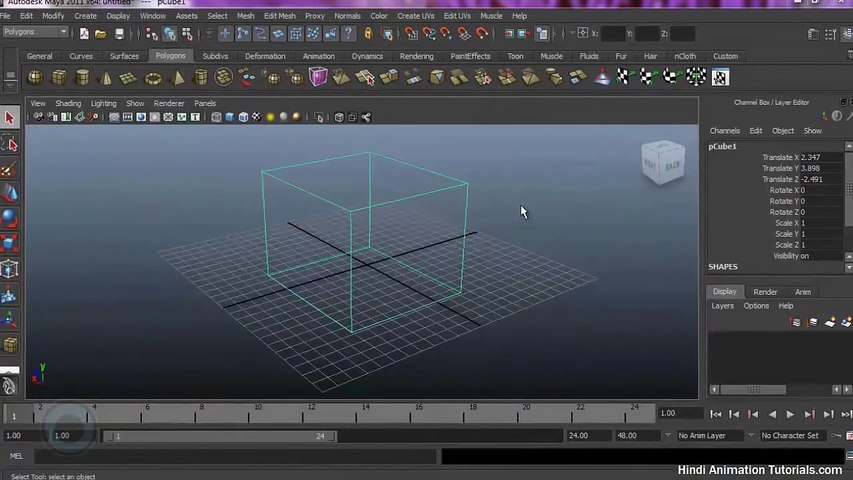Click the range slider bar handle
The width and height of the screenshot is (853, 480).
[x=220, y=436]
